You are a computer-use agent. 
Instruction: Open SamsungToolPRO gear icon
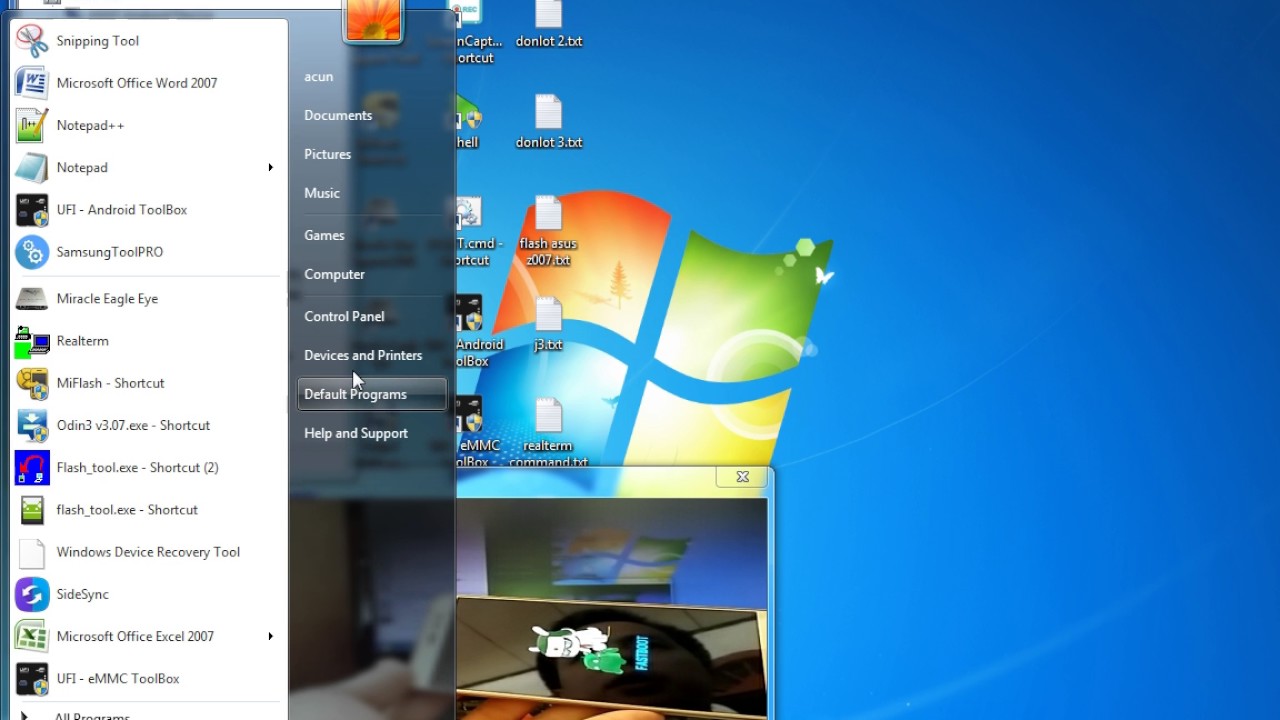click(32, 252)
